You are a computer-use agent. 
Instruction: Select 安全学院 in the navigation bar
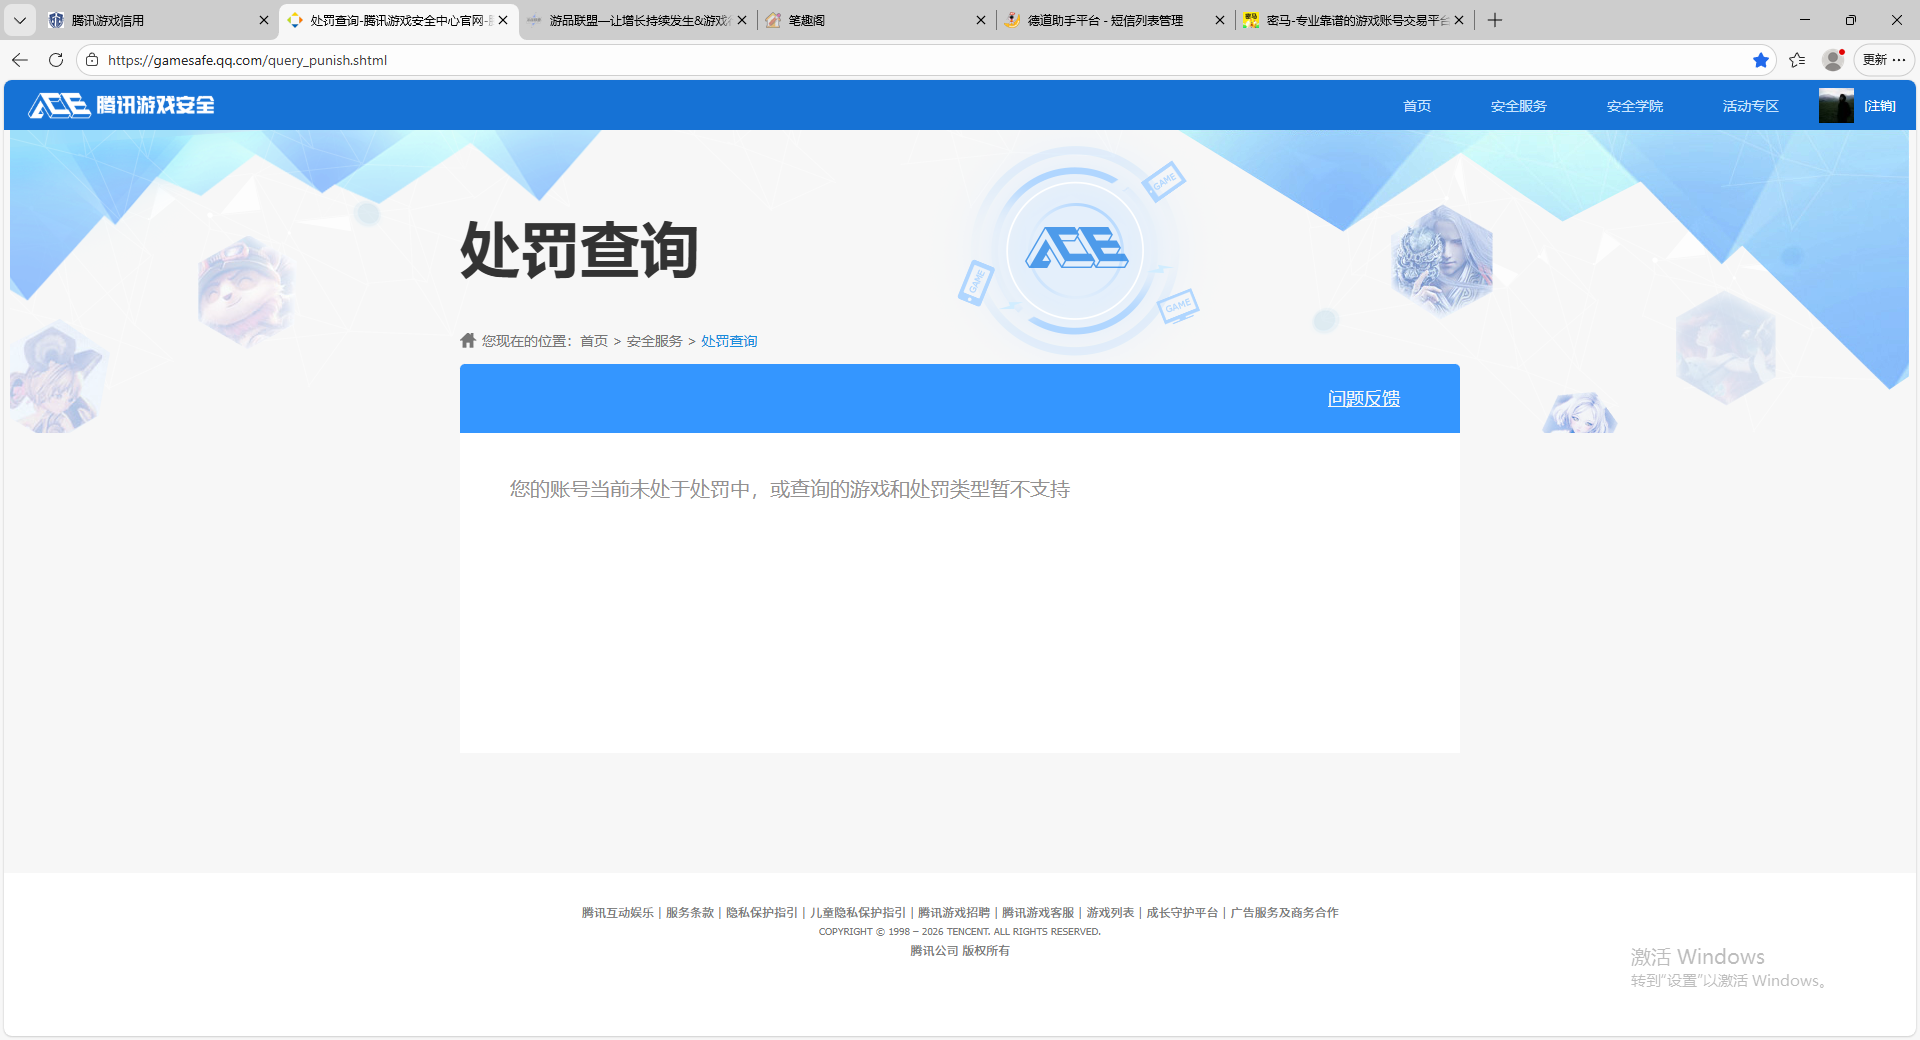click(x=1634, y=105)
